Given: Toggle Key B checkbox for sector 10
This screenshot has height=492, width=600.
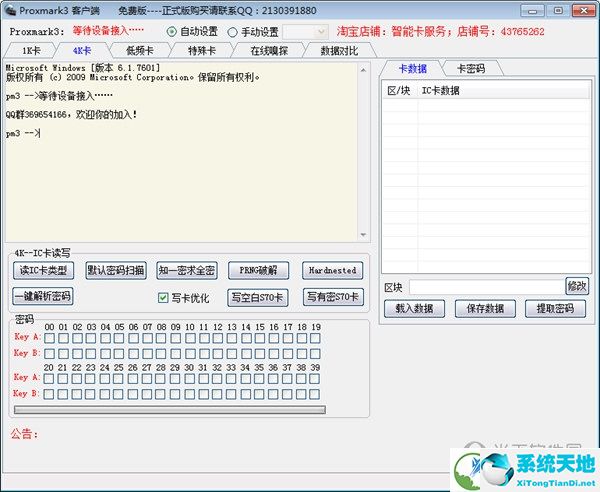Looking at the screenshot, I should [190, 354].
